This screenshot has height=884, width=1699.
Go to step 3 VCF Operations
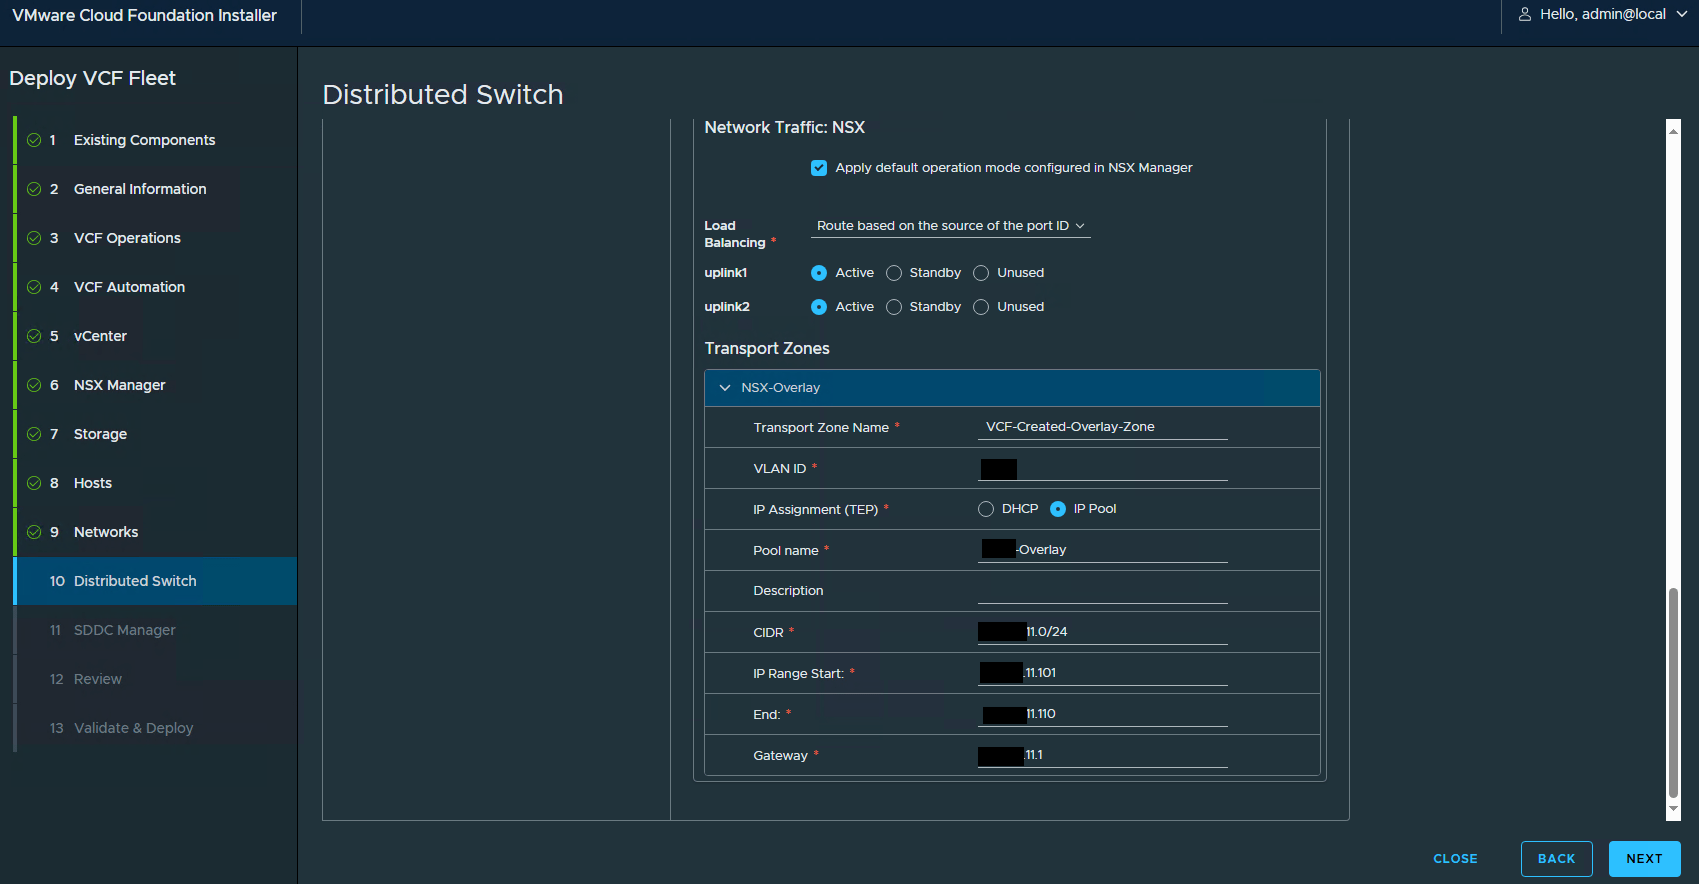(x=156, y=238)
